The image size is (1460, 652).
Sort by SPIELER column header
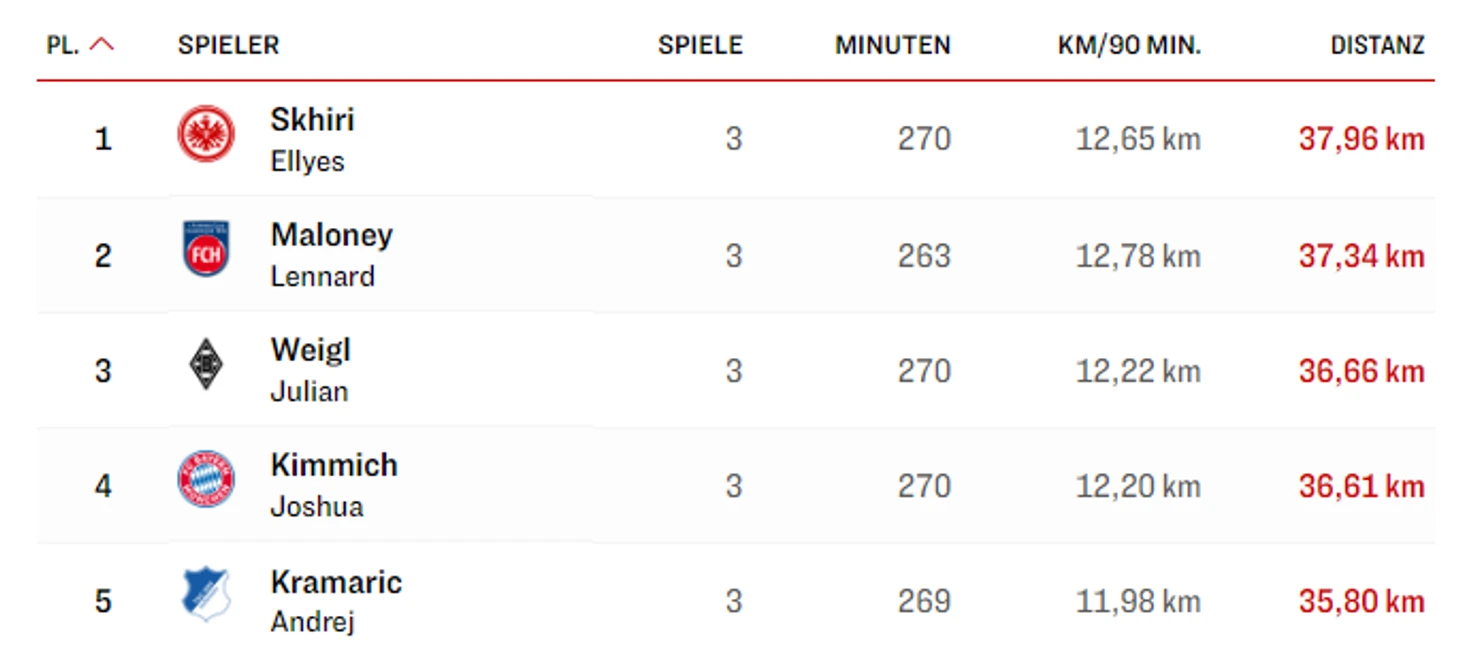point(228,45)
